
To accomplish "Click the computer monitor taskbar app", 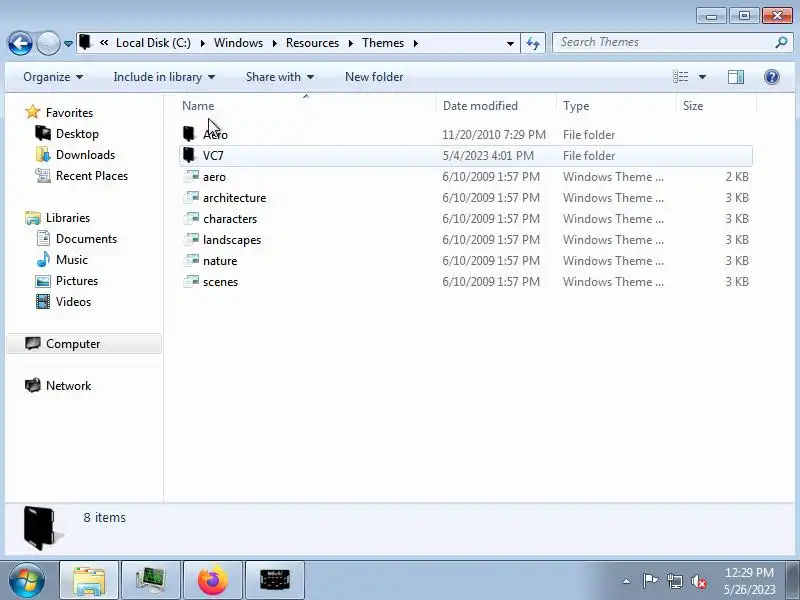I will (151, 580).
